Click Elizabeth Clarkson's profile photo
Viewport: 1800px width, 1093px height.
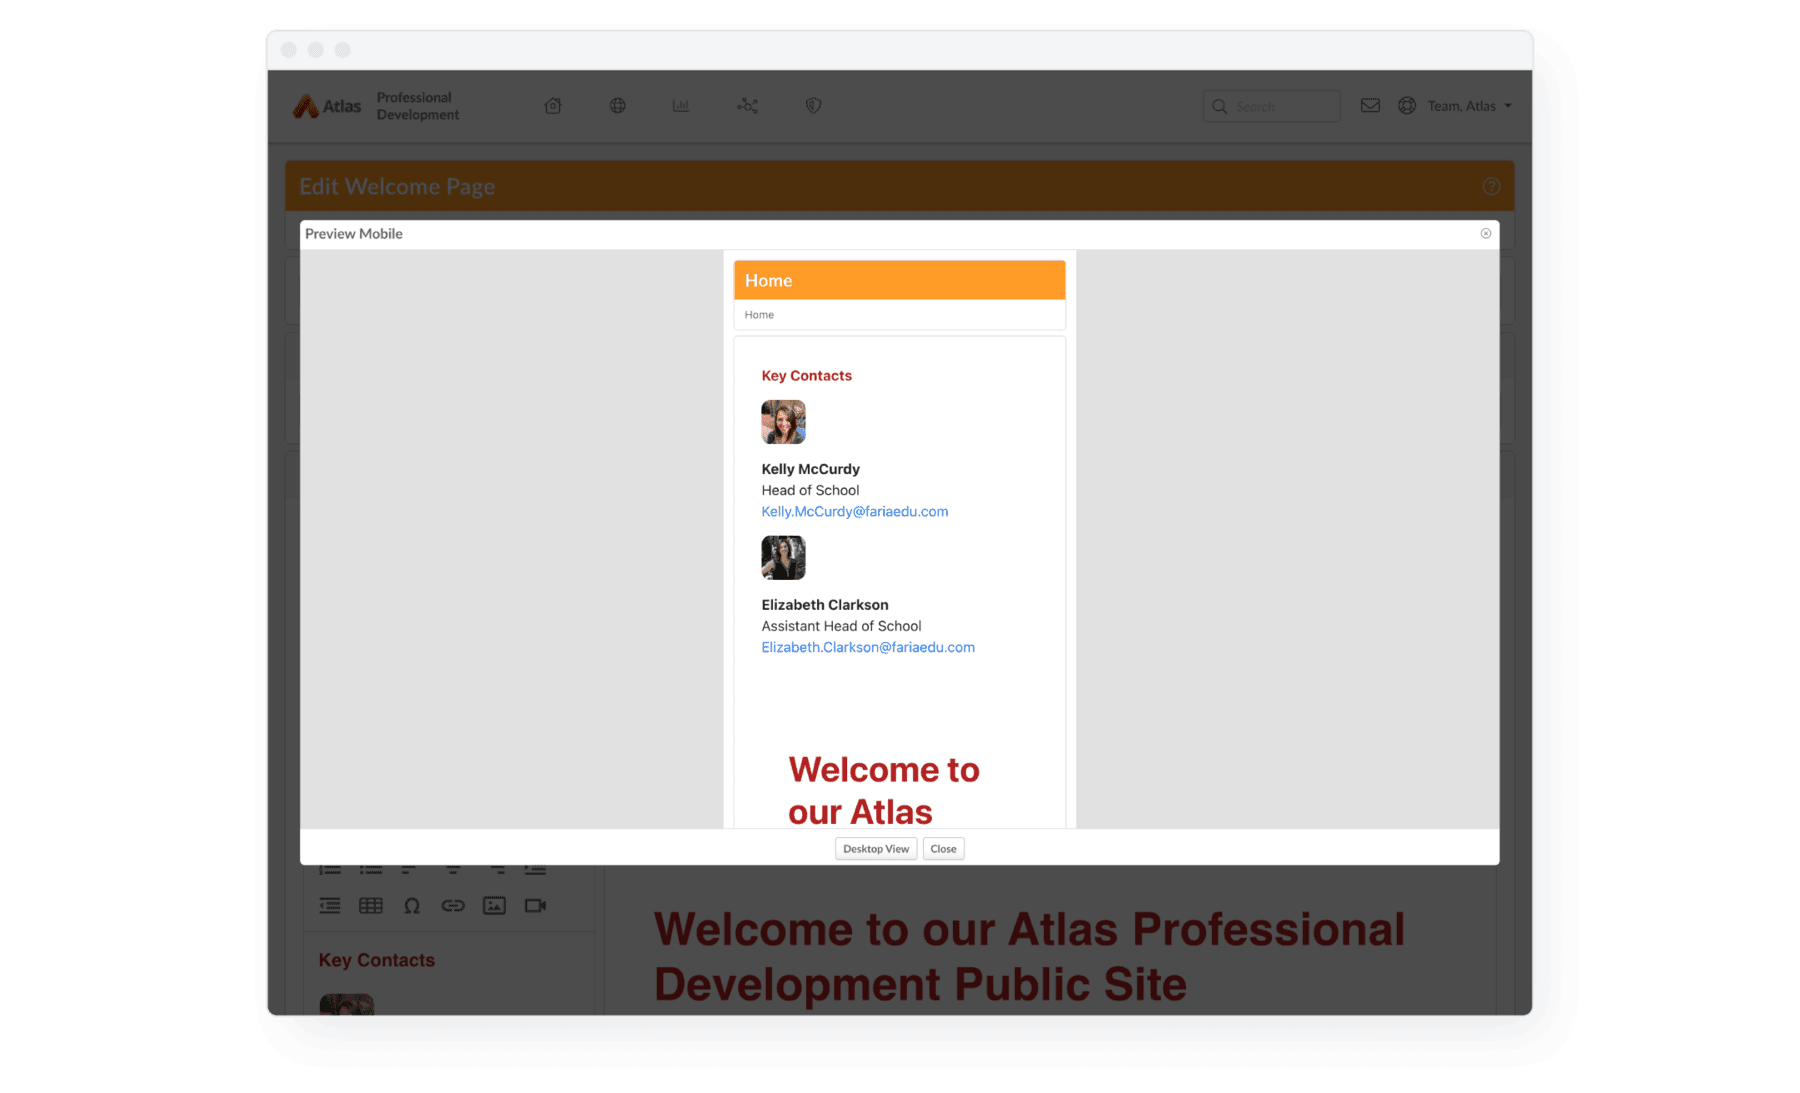783,558
